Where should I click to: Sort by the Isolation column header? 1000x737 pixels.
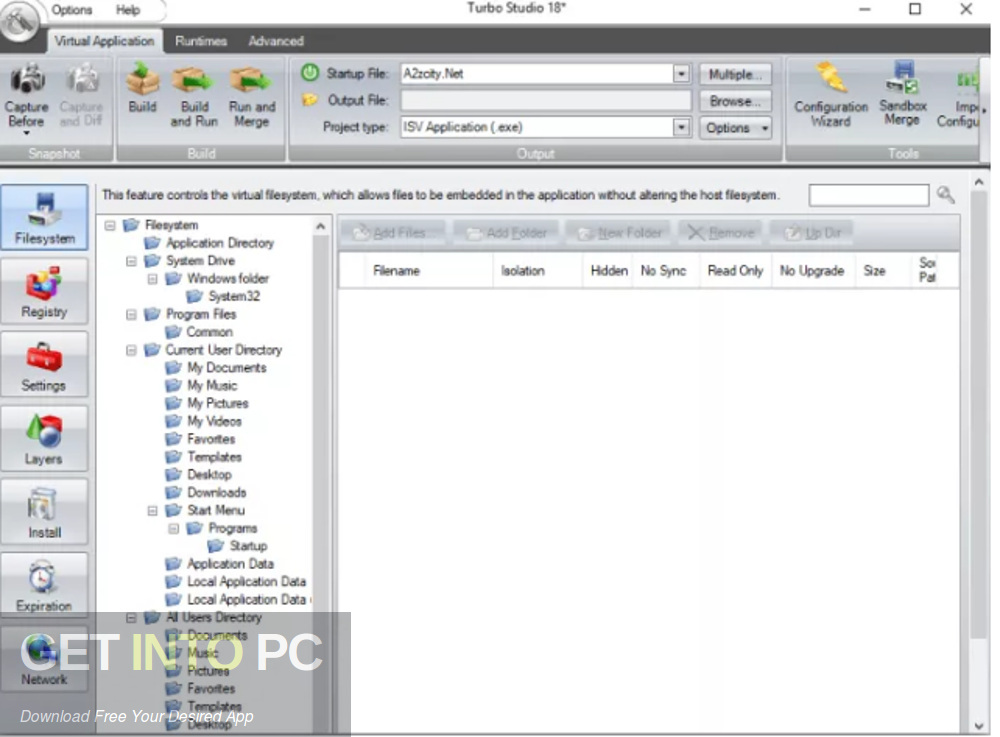tap(537, 271)
